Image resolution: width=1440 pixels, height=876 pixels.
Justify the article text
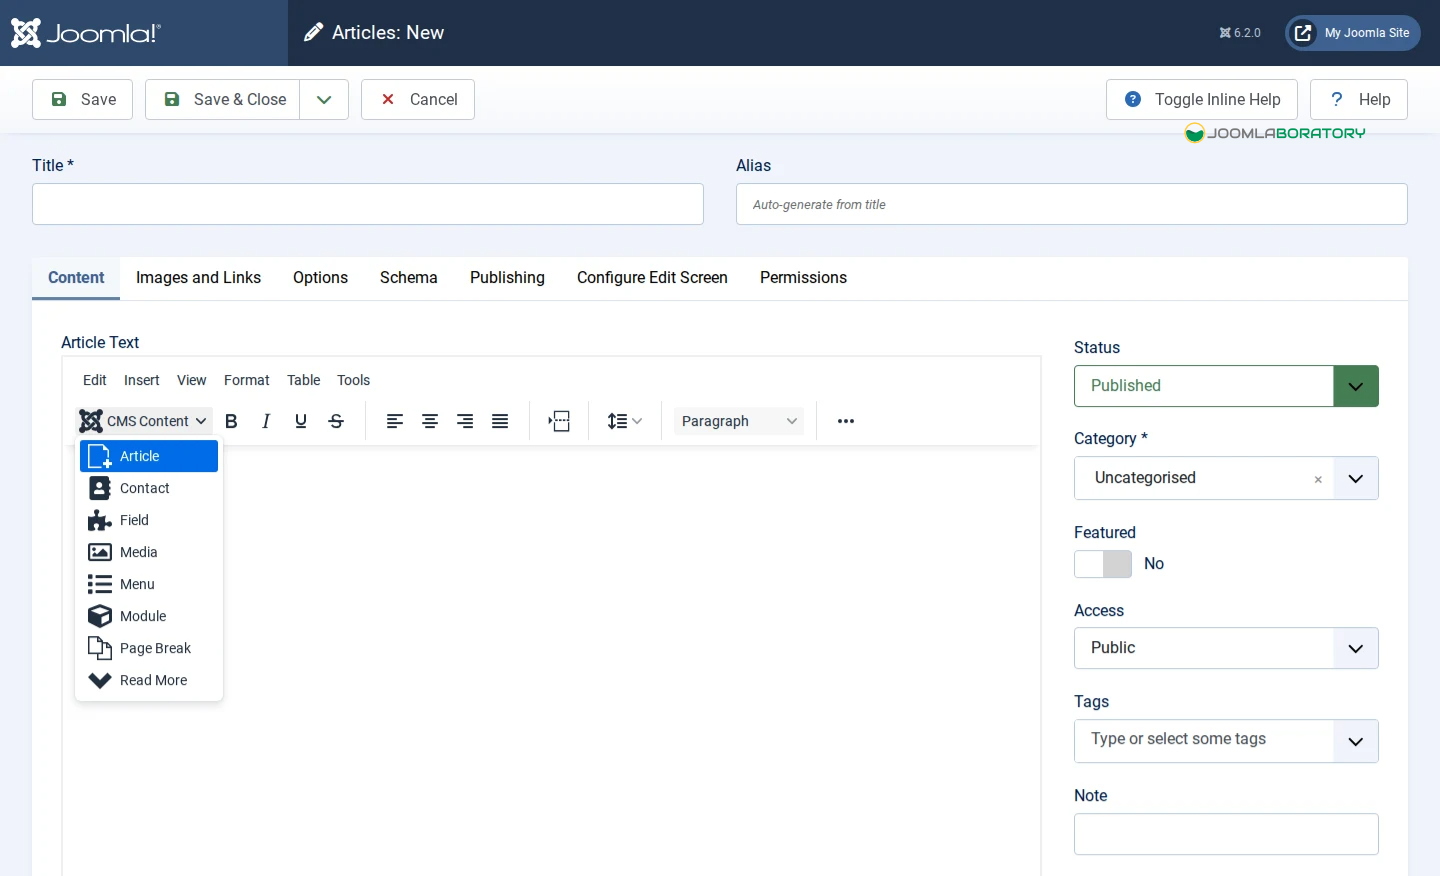click(500, 421)
